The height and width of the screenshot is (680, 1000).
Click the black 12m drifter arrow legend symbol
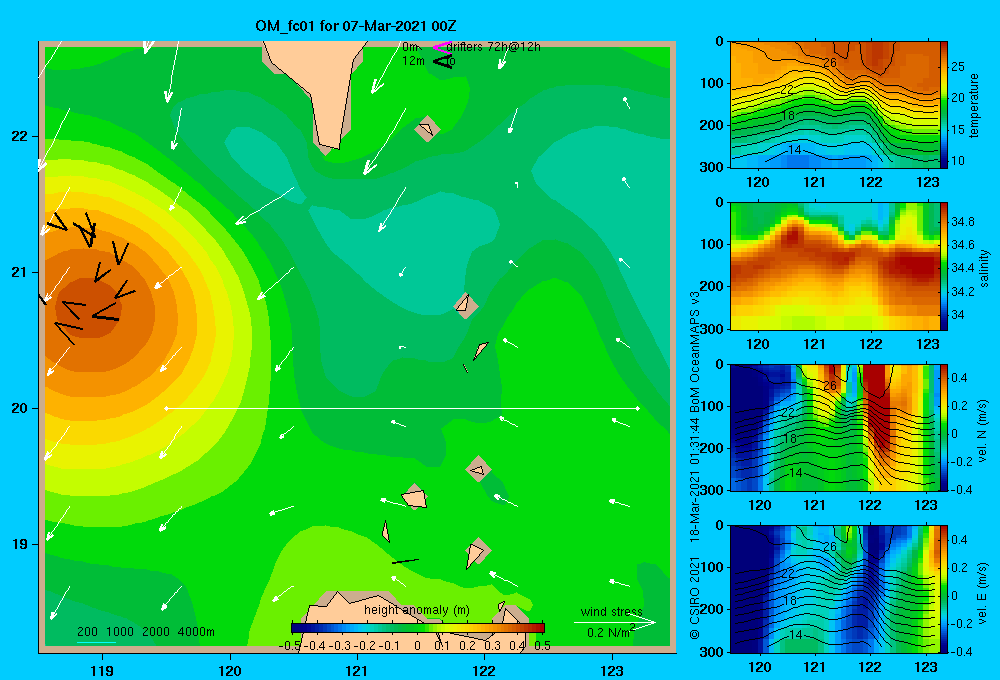(x=443, y=61)
